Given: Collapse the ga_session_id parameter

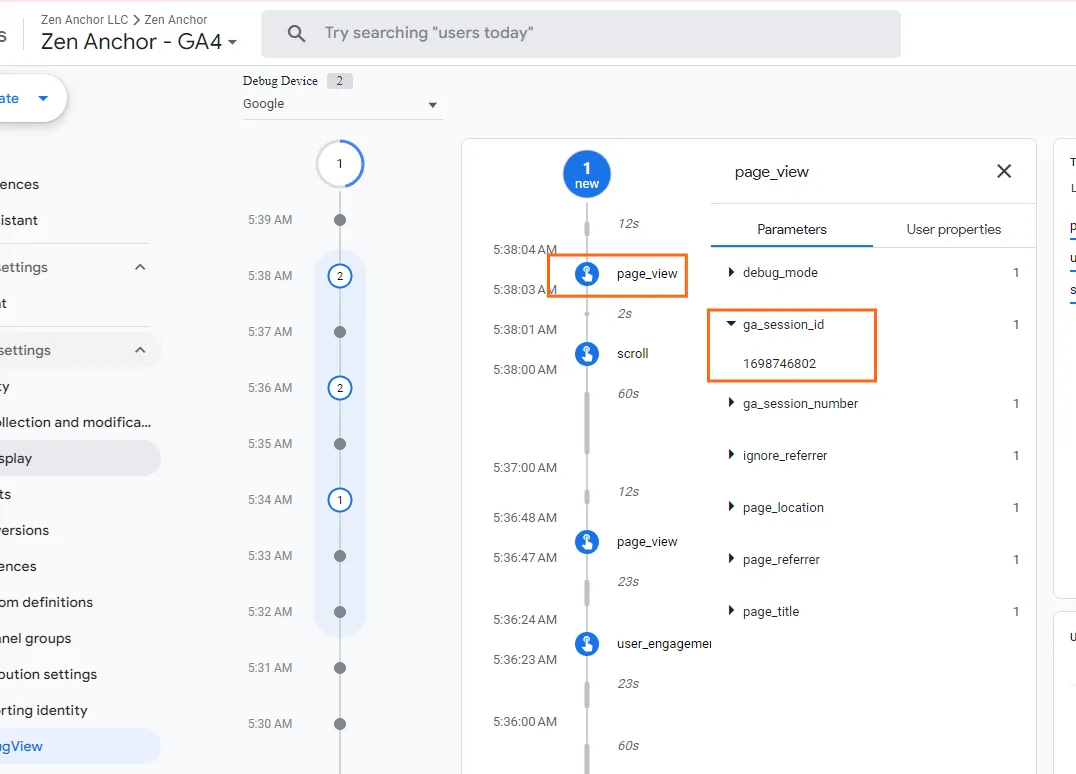Looking at the screenshot, I should tap(731, 324).
